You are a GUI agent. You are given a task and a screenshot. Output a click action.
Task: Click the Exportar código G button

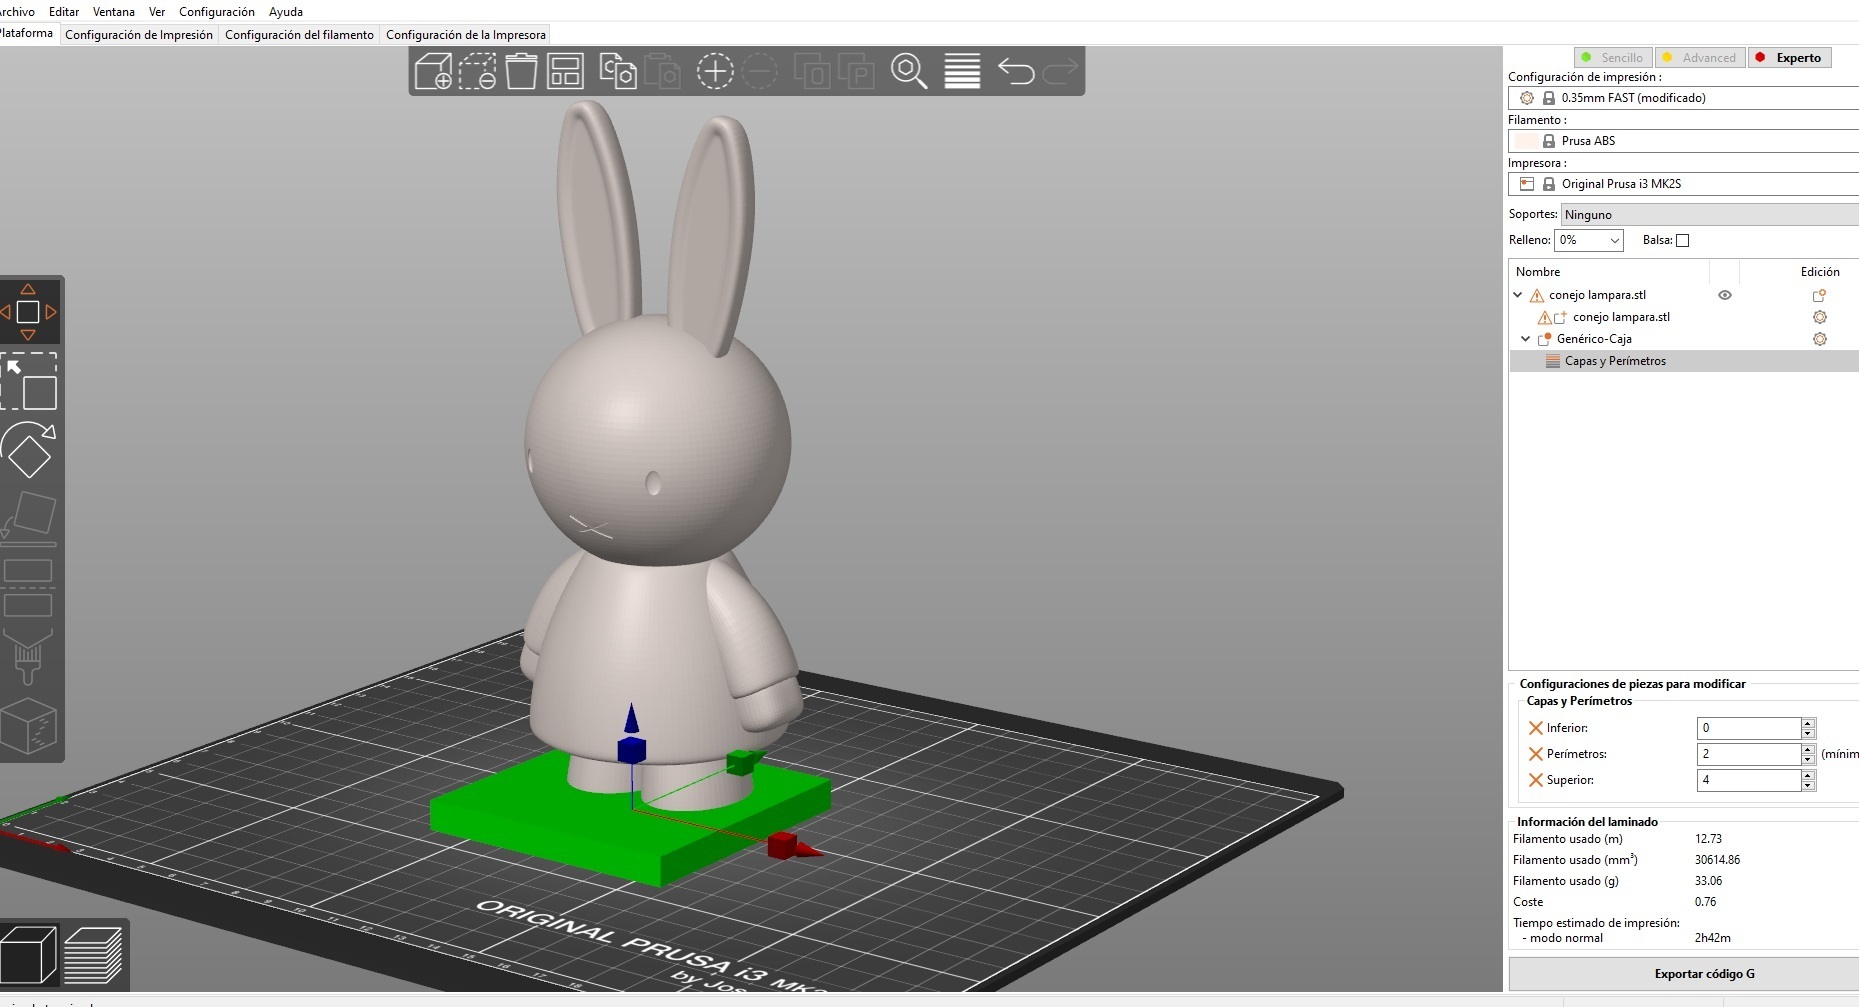[1705, 973]
